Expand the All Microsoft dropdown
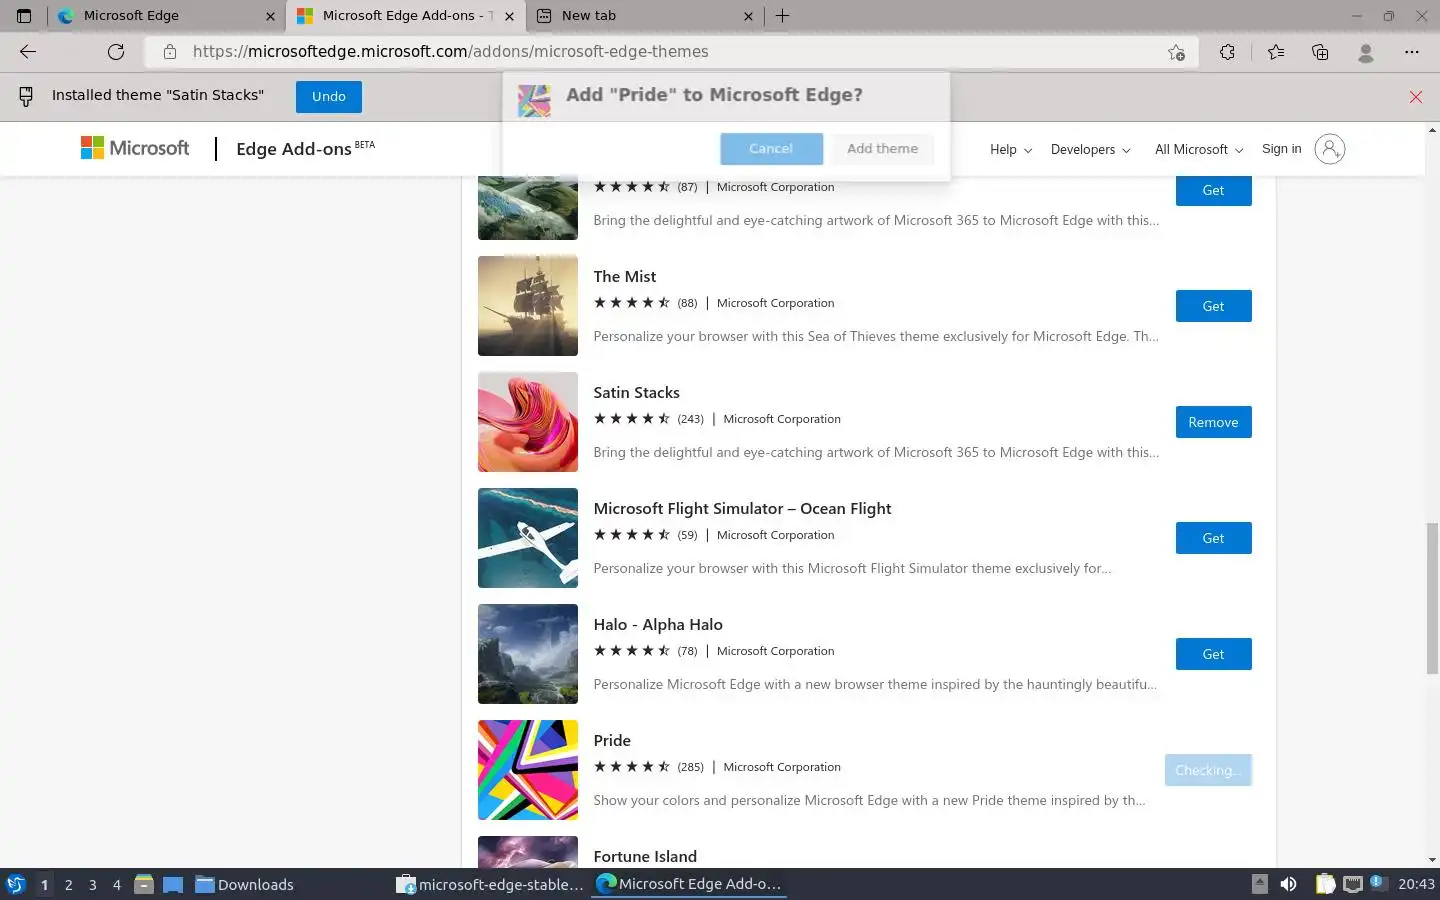Screen dimensions: 1440x900 (1199, 149)
